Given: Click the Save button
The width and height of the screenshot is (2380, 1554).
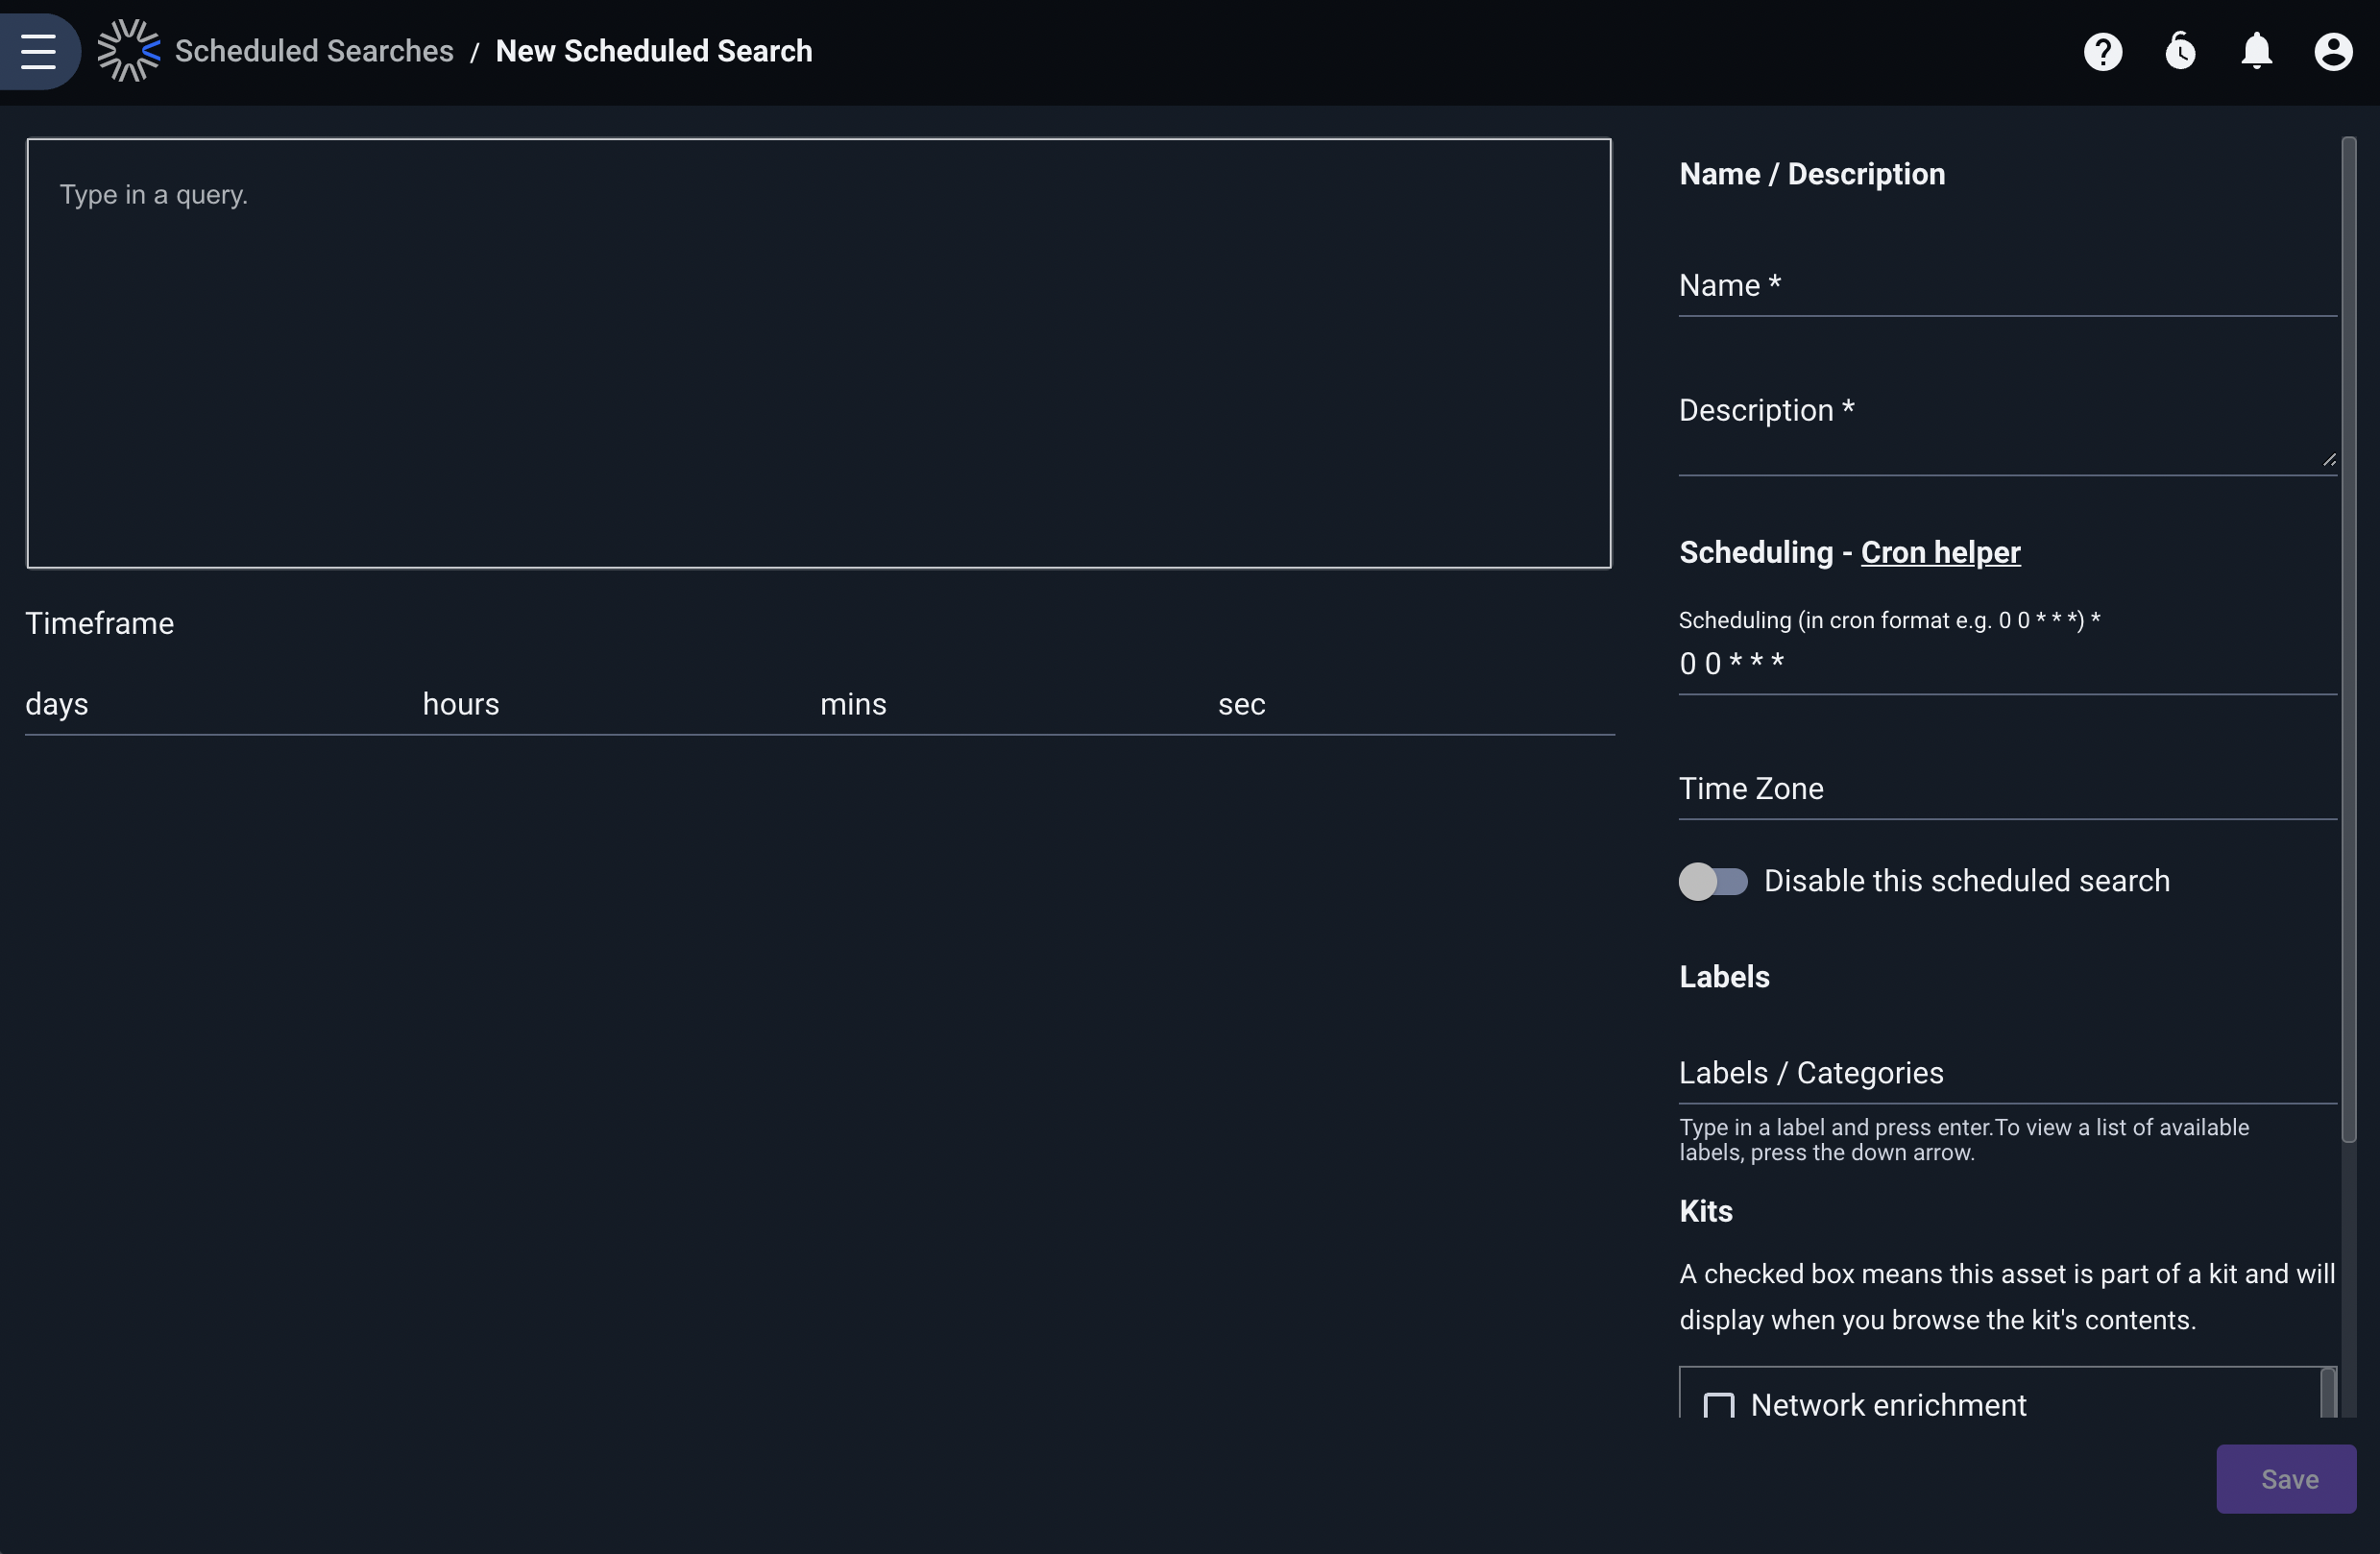Looking at the screenshot, I should pos(2286,1479).
